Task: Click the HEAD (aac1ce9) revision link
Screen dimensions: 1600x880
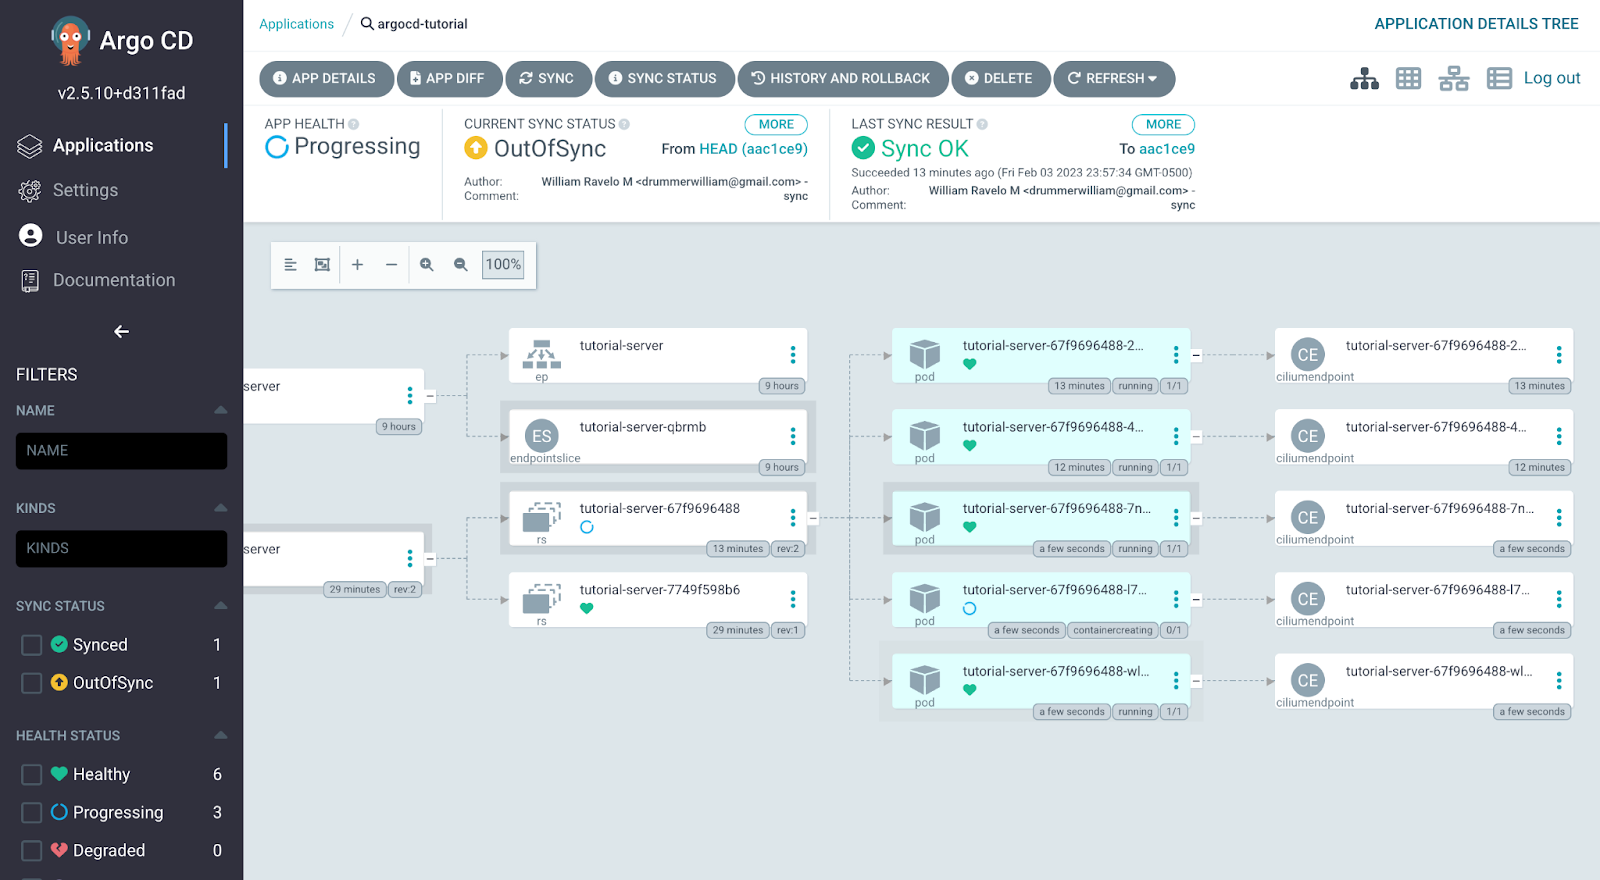Action: tap(753, 149)
